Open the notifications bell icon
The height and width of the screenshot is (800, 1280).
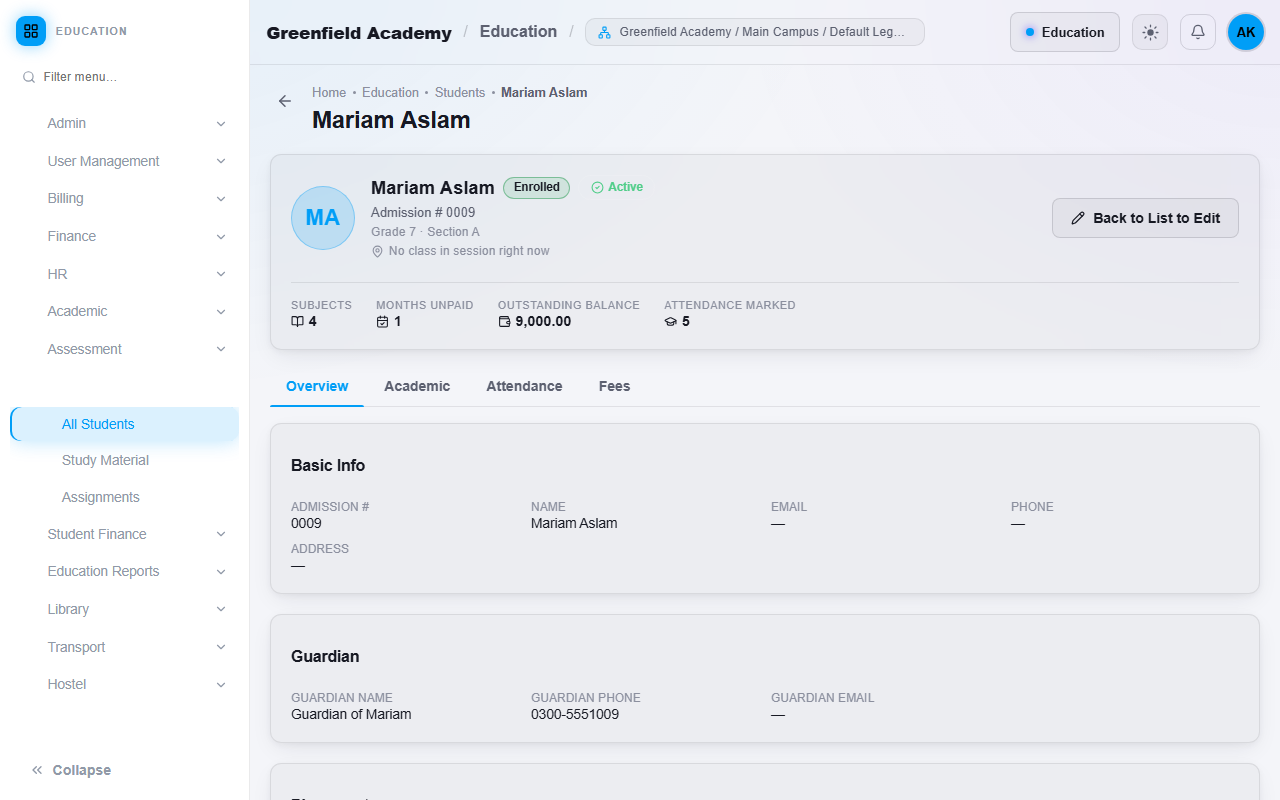pyautogui.click(x=1198, y=32)
